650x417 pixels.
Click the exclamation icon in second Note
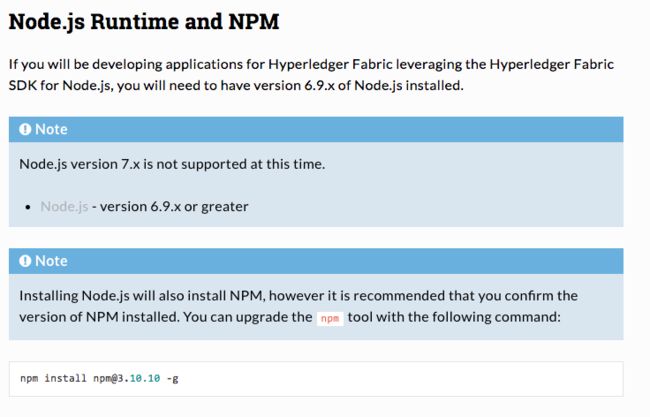[x=25, y=261]
